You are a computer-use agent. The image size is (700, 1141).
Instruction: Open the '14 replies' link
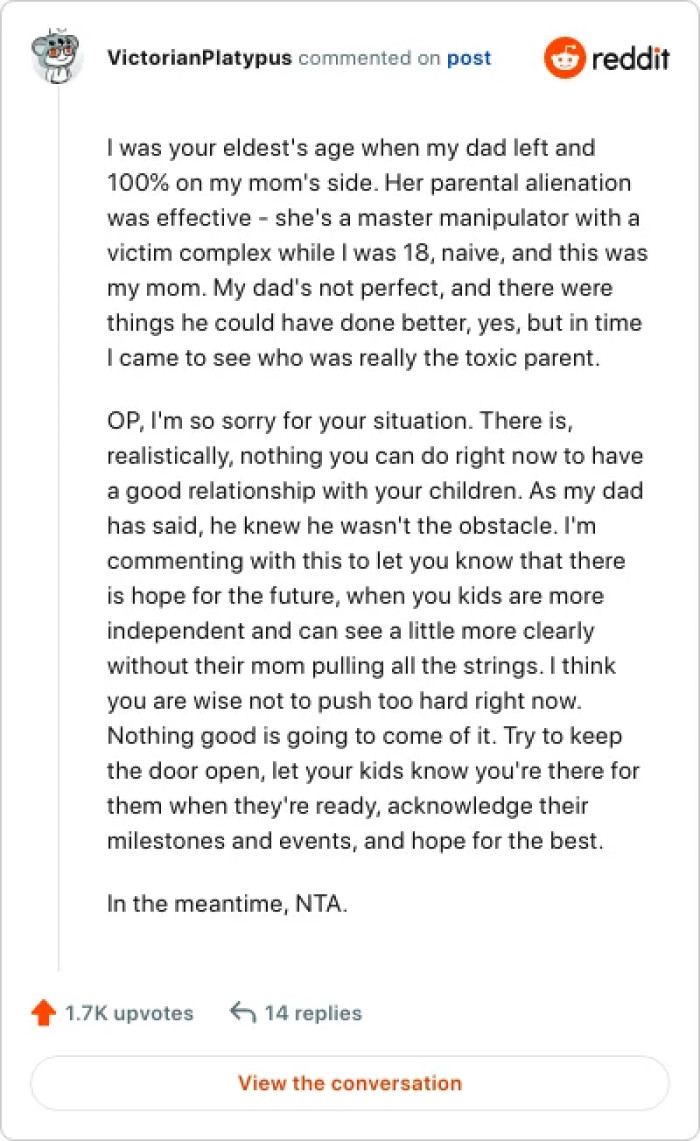click(313, 1013)
